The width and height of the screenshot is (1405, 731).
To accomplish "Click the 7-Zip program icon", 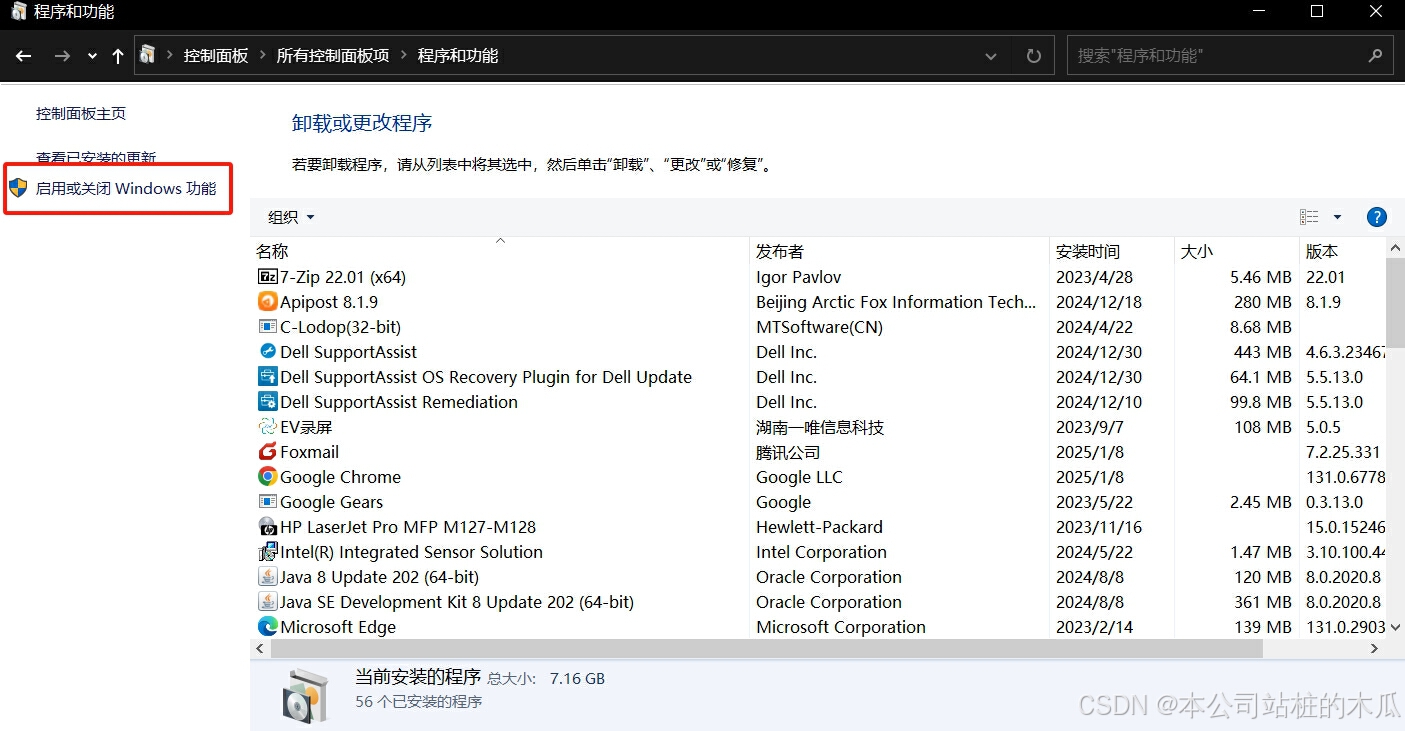I will (267, 277).
